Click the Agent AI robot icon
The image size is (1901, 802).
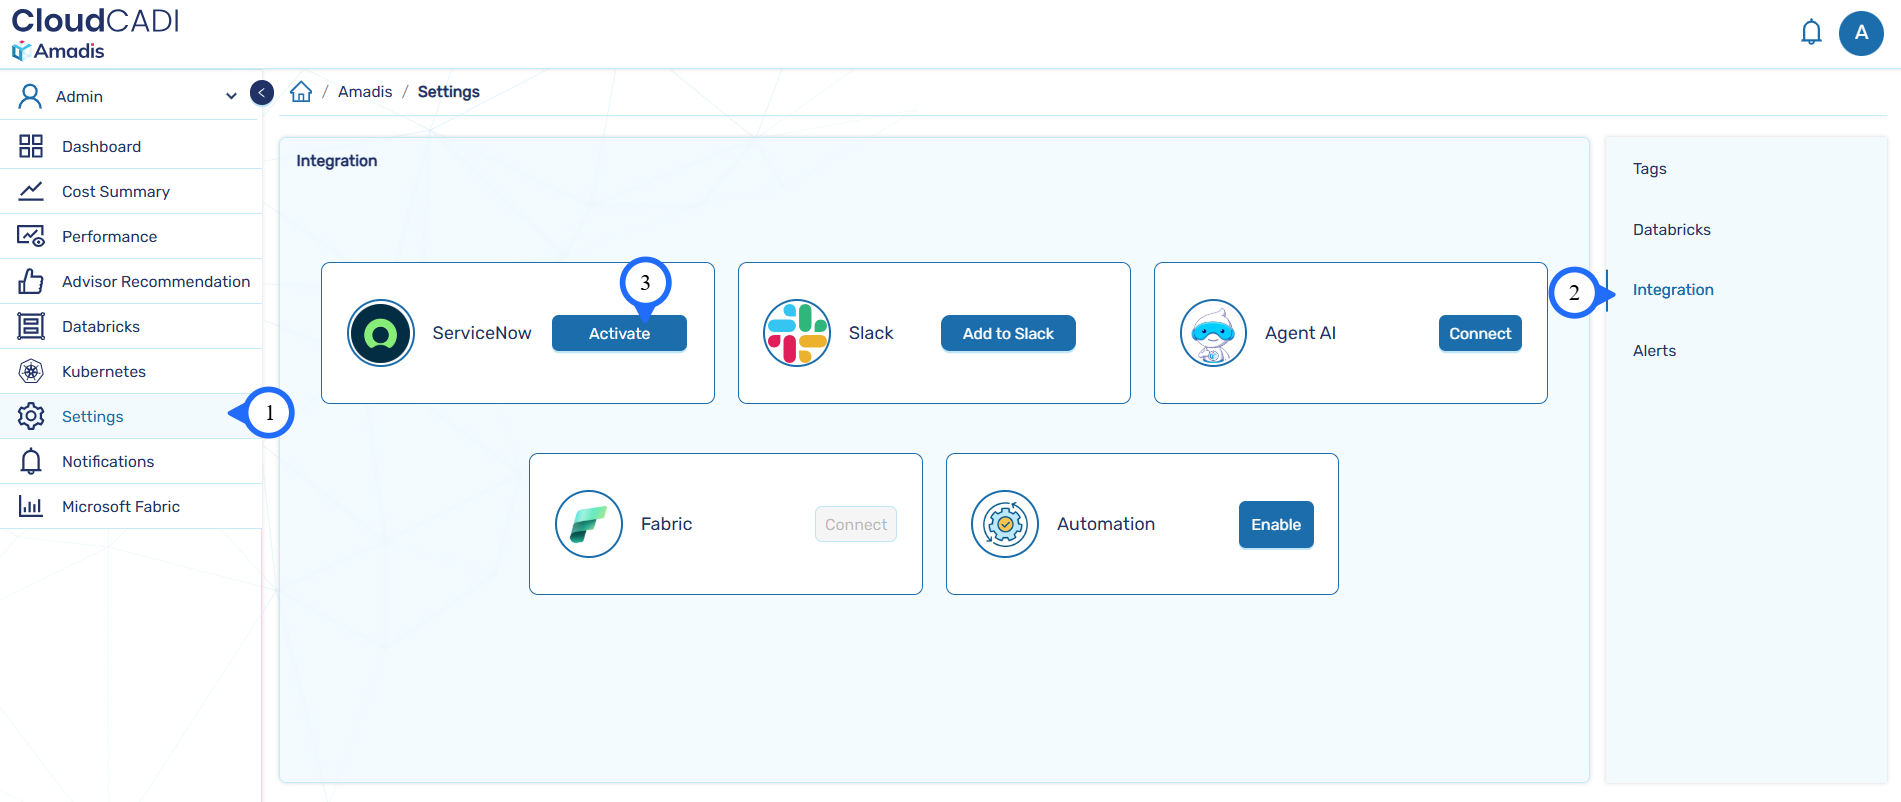1213,333
